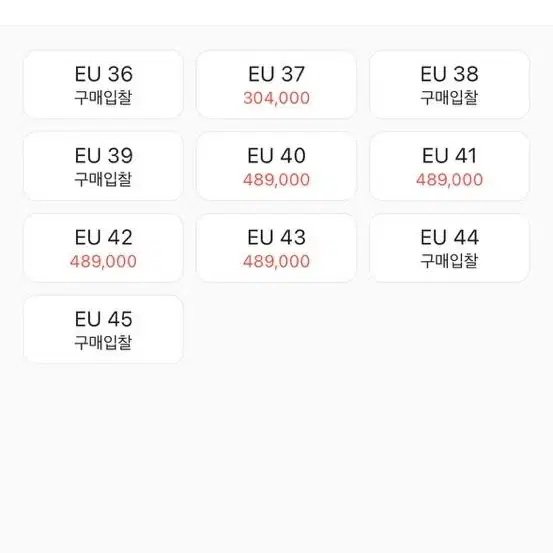Click 구매입찰 label under EU 38
This screenshot has width=553, height=553.
coord(449,98)
